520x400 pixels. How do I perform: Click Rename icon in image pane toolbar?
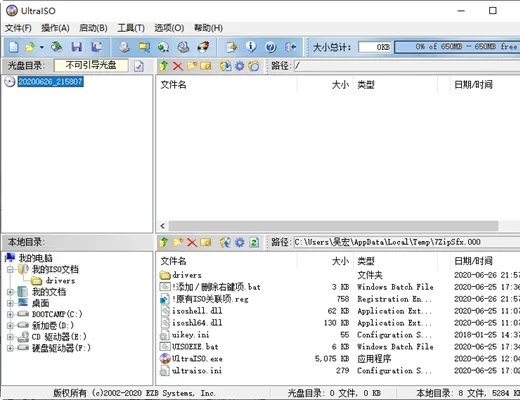[205, 66]
